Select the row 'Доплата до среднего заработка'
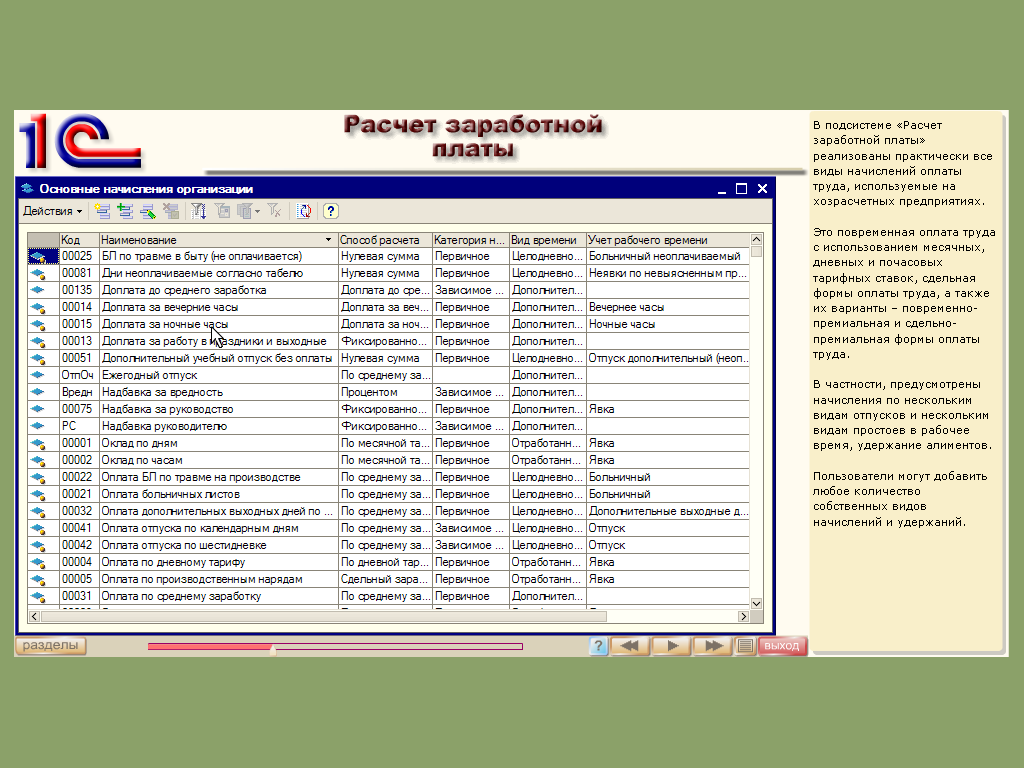This screenshot has height=768, width=1024. [x=389, y=291]
